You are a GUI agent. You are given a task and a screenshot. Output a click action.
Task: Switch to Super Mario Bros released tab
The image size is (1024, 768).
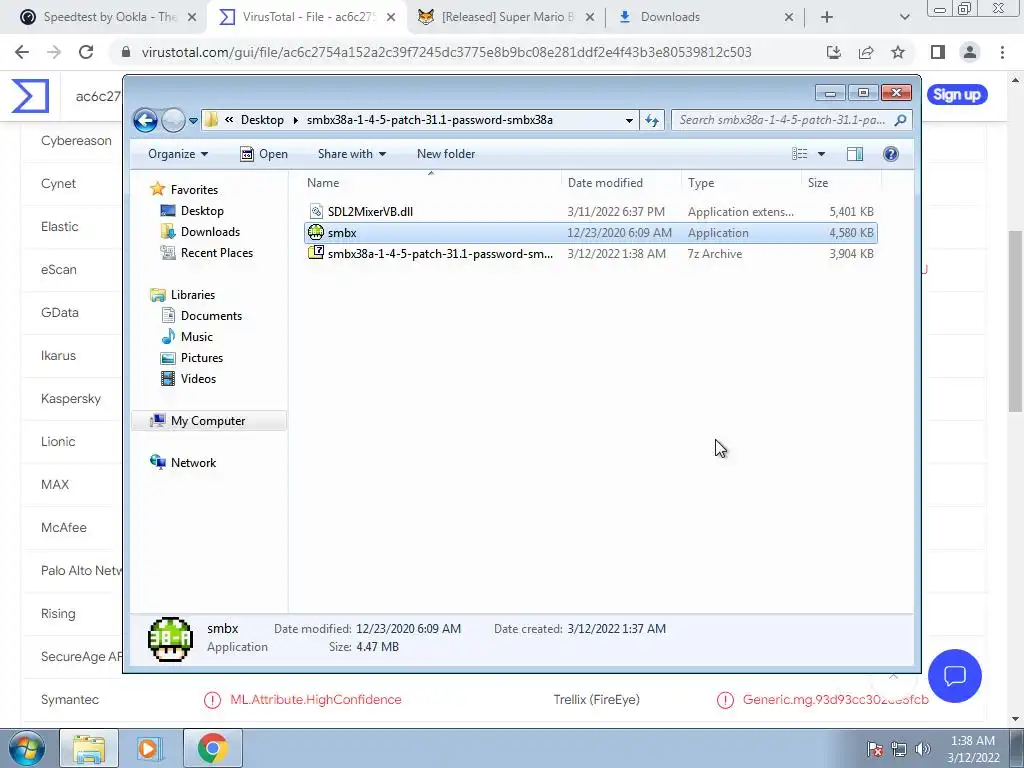pyautogui.click(x=507, y=17)
